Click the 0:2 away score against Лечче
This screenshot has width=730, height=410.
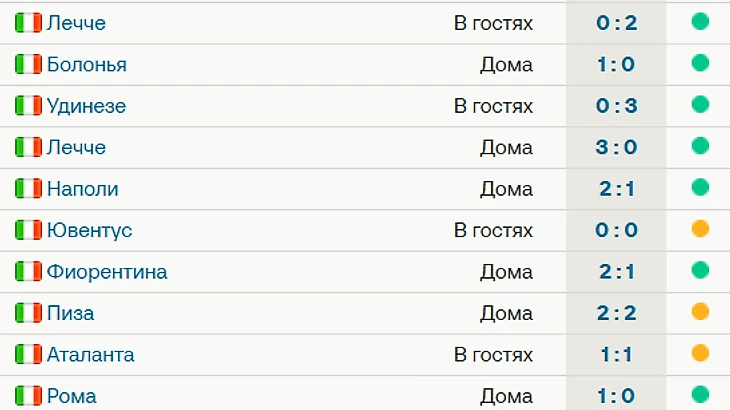(616, 23)
